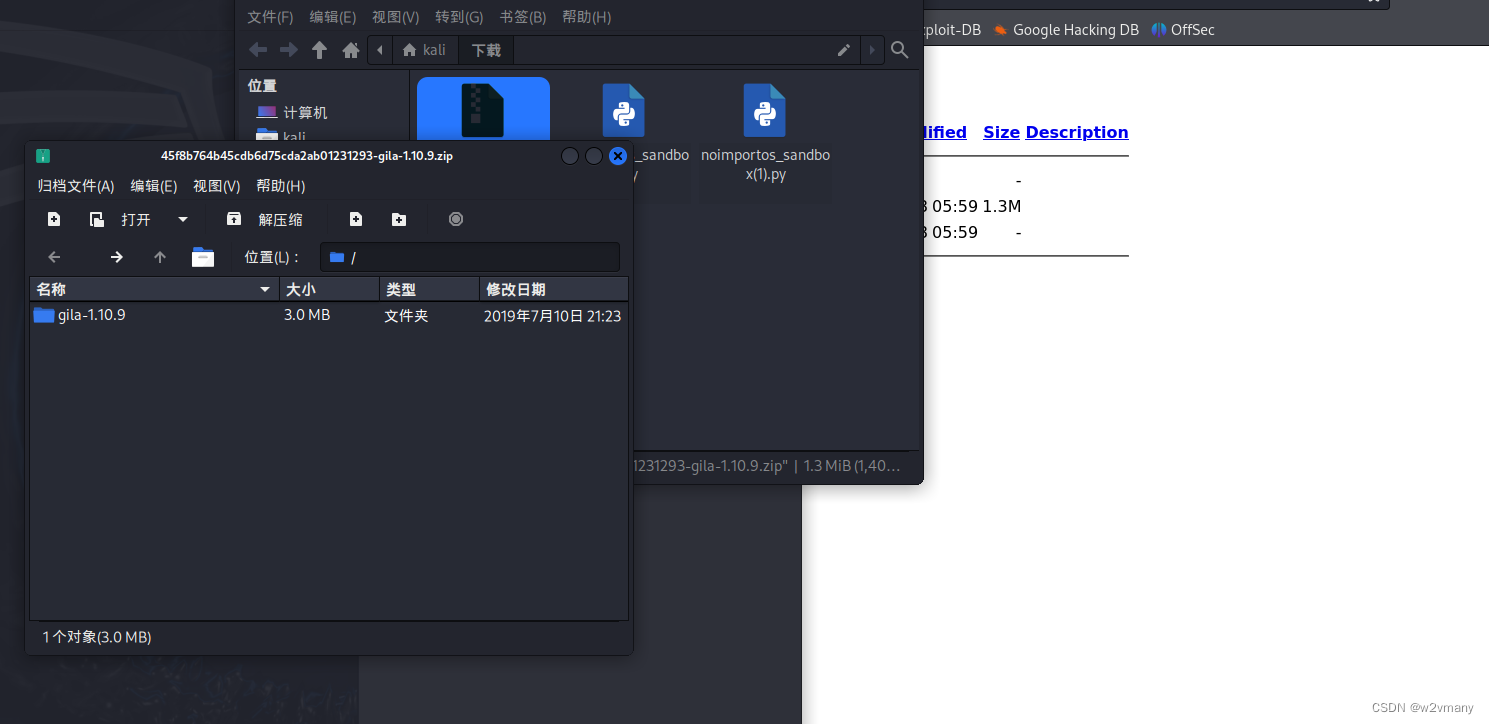The width and height of the screenshot is (1489, 724).
Task: Click the archive manager app icon in title bar
Action: 43,156
